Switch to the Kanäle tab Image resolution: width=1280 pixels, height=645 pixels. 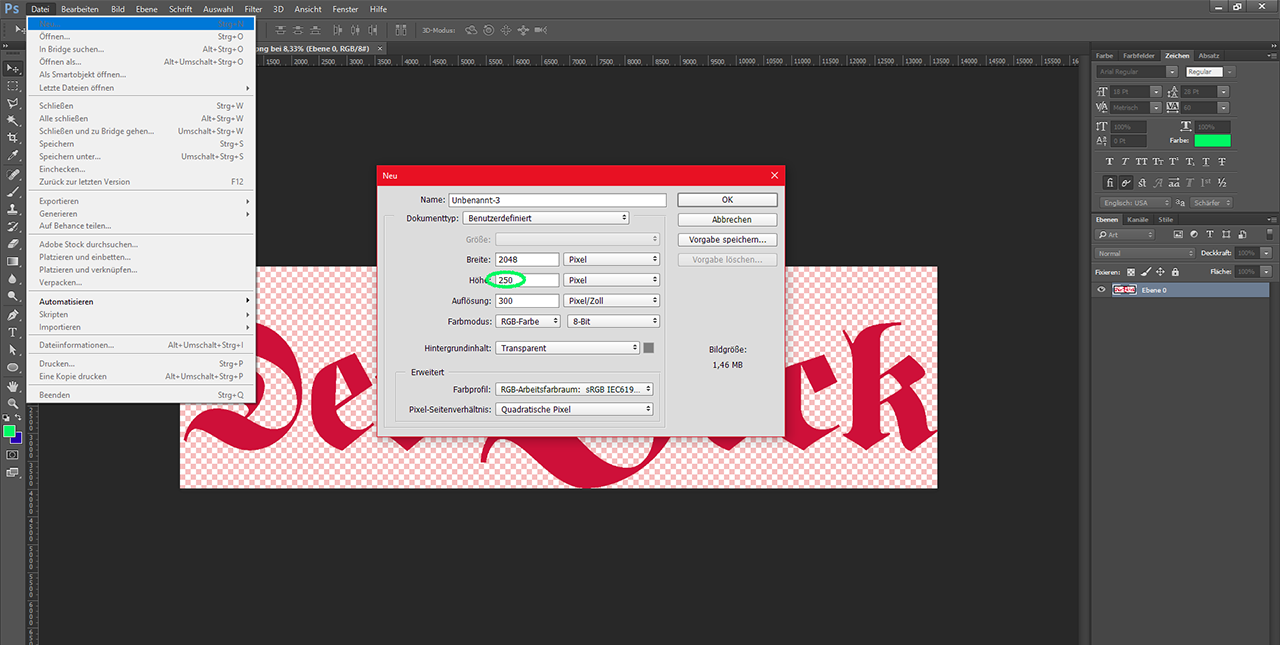(x=1138, y=219)
